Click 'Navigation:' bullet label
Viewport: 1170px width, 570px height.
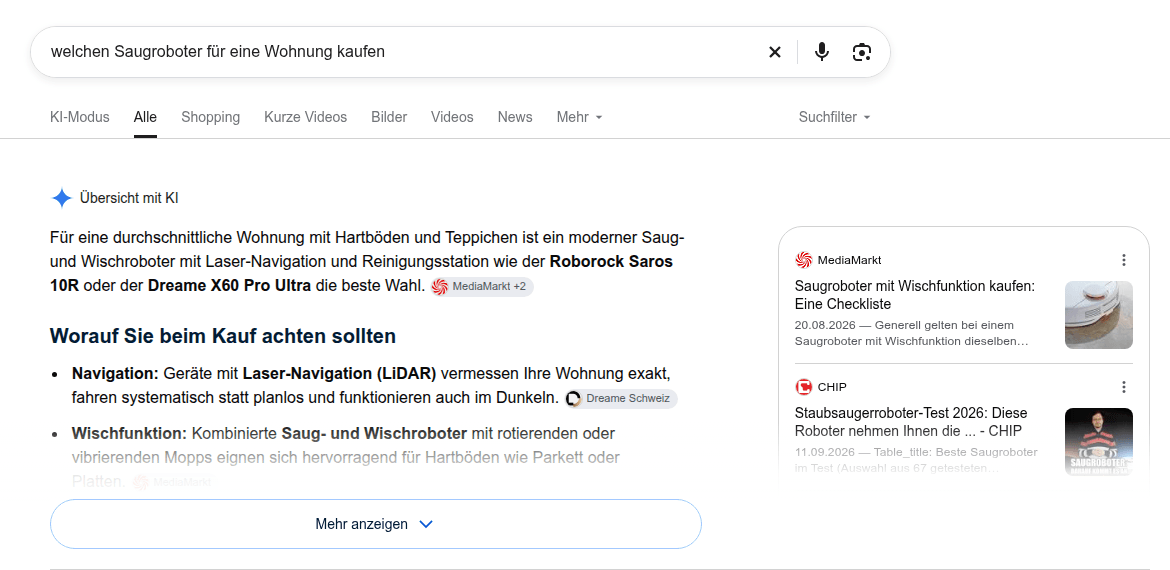[116, 372]
